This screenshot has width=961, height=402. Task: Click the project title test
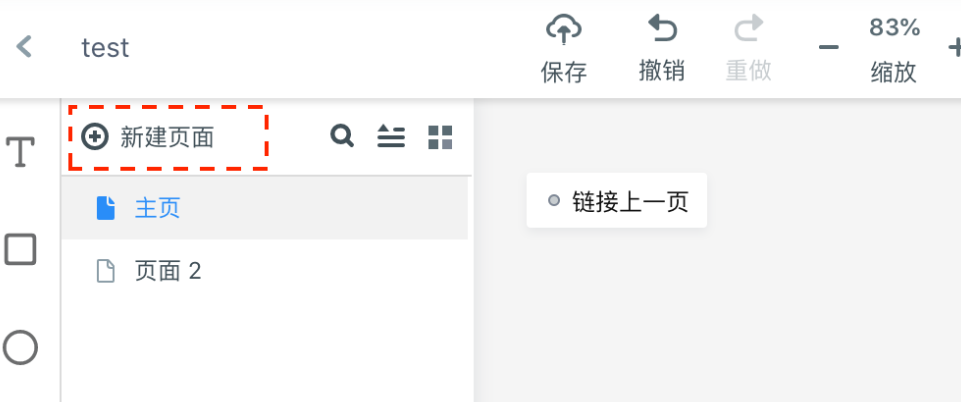[x=105, y=47]
